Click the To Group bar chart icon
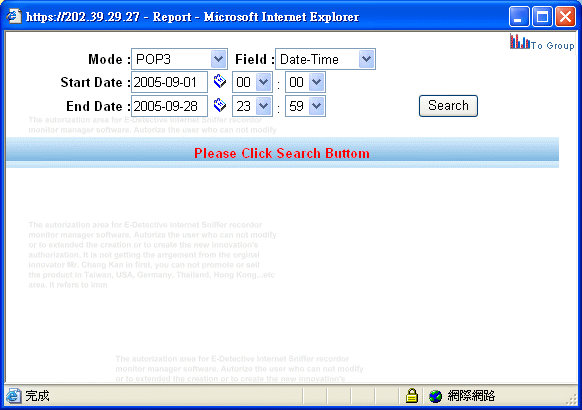582x410 pixels. (x=519, y=42)
